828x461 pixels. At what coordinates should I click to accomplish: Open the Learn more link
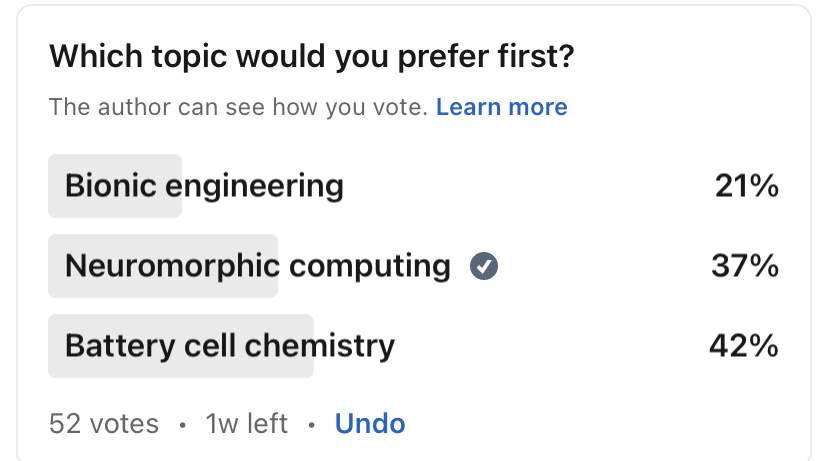coord(501,107)
